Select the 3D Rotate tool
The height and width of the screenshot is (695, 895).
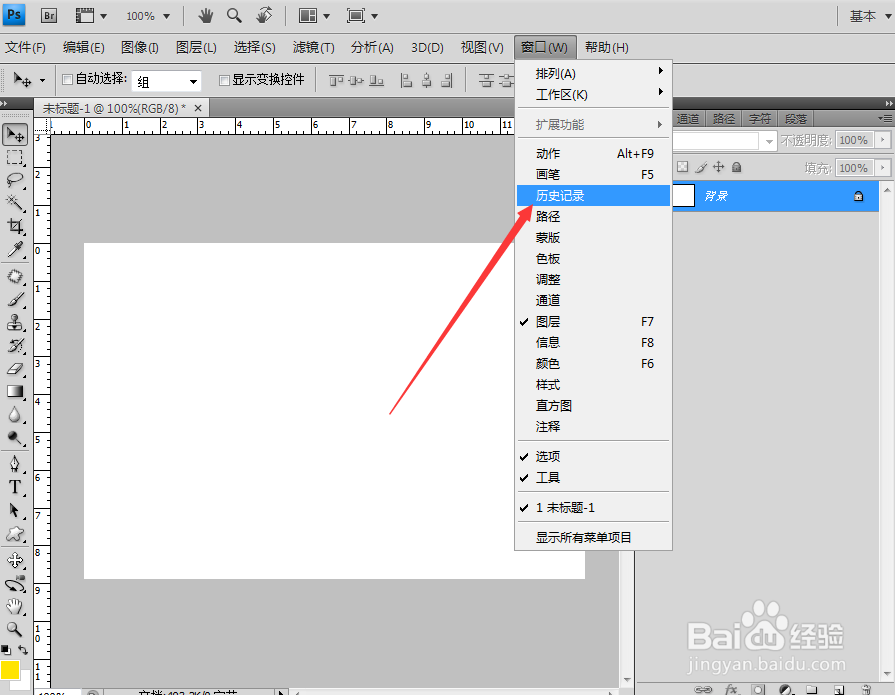coord(15,560)
